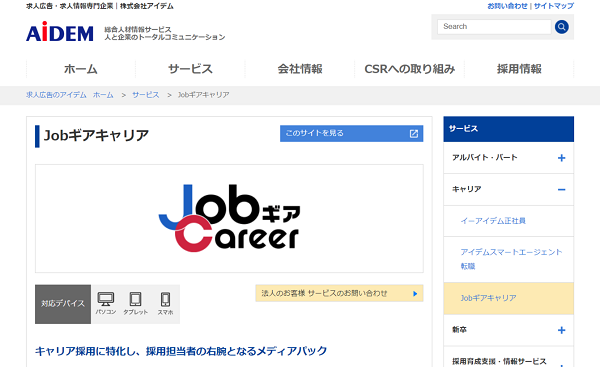Image resolution: width=600 pixels, height=367 pixels.
Task: Open the サービス main navigation item
Action: tap(190, 69)
